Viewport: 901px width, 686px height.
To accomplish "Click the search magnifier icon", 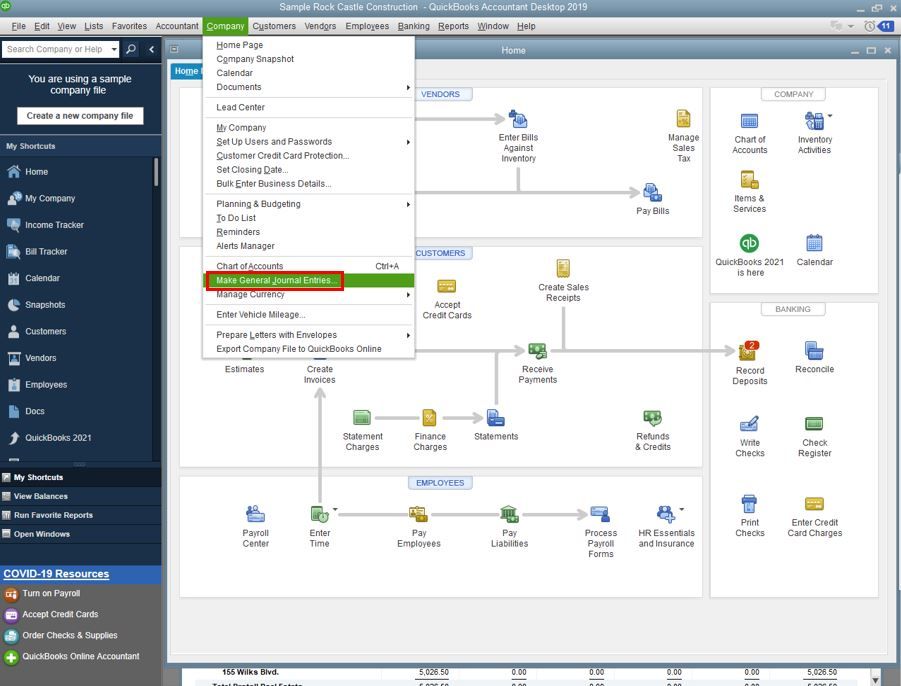I will [x=131, y=49].
